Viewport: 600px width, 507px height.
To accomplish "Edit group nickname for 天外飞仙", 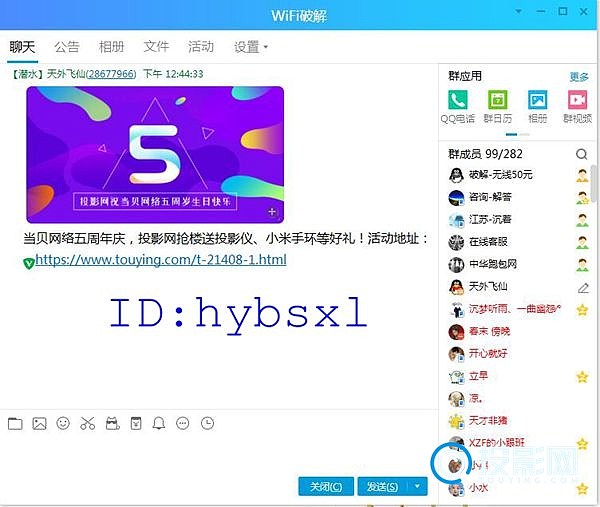I will (x=582, y=287).
